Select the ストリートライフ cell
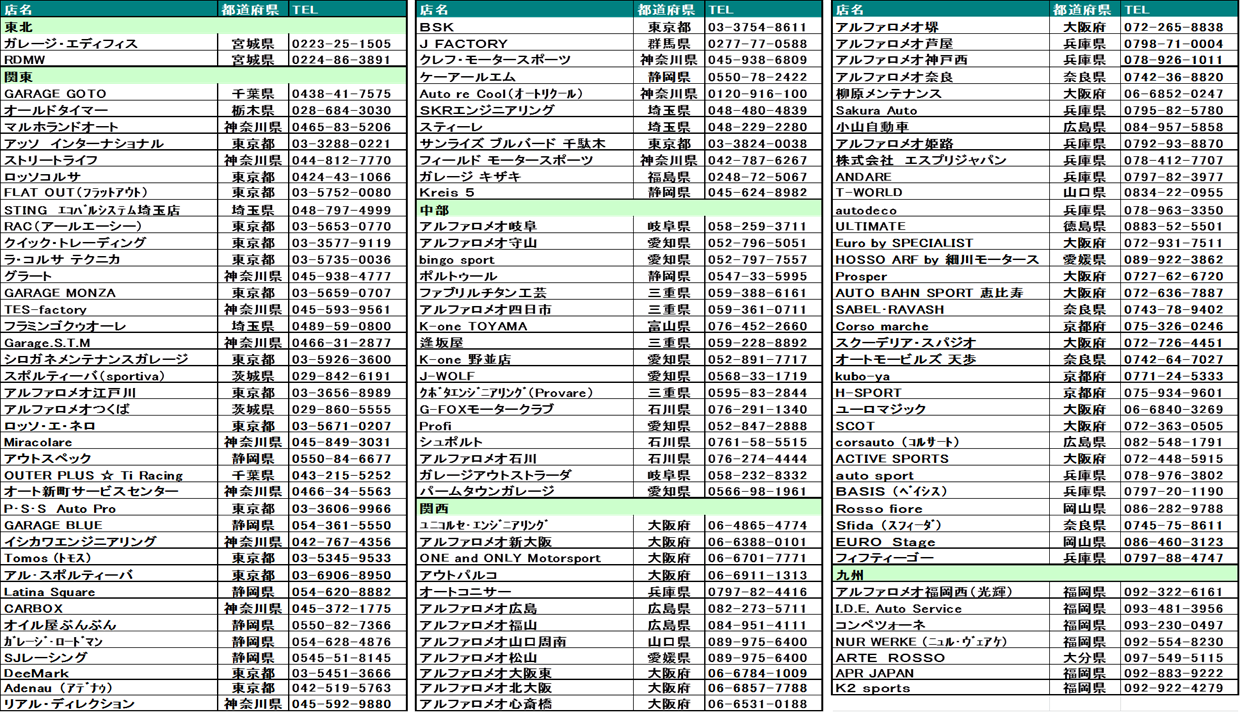The width and height of the screenshot is (1240, 712). tap(109, 160)
